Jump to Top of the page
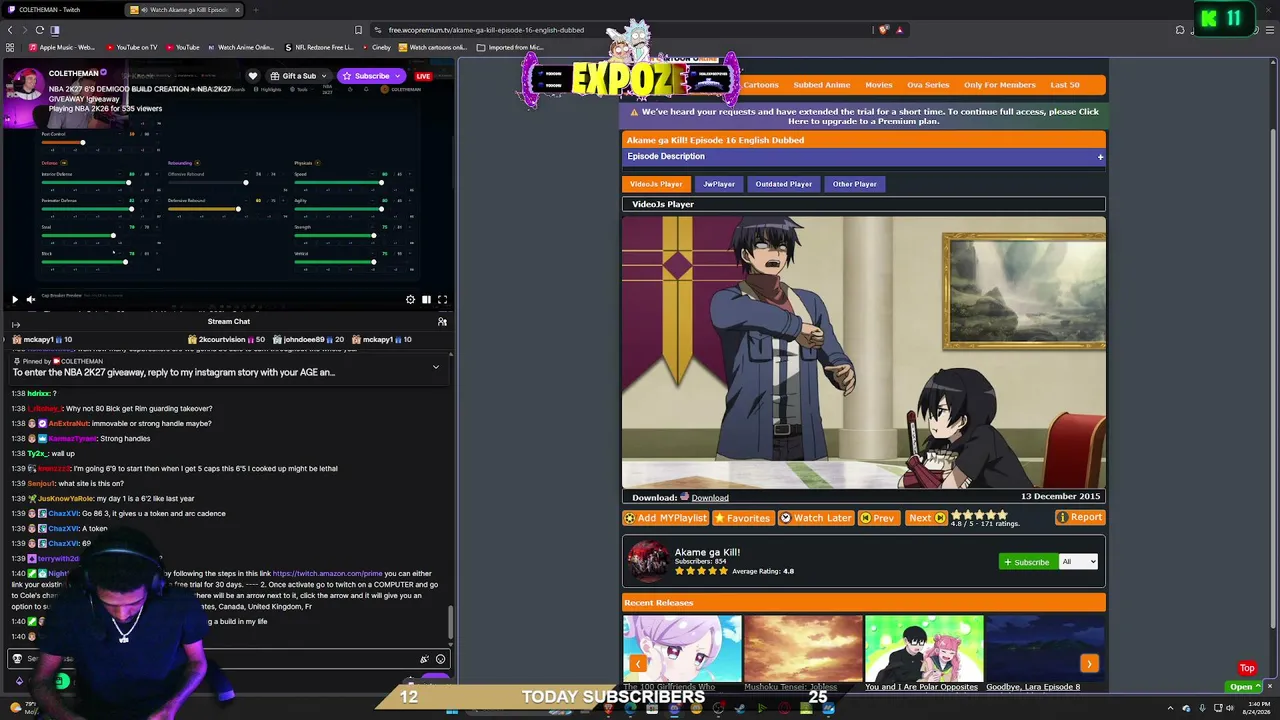 pos(1247,668)
